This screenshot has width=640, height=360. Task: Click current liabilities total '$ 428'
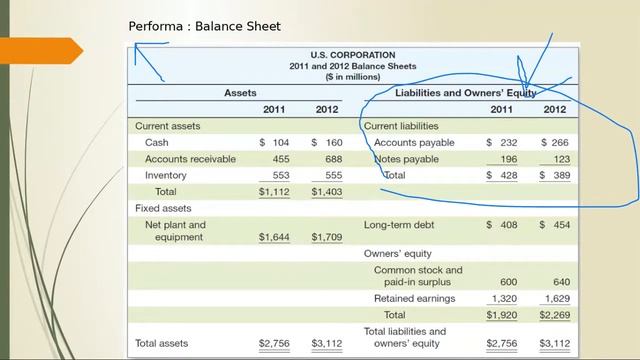[502, 175]
